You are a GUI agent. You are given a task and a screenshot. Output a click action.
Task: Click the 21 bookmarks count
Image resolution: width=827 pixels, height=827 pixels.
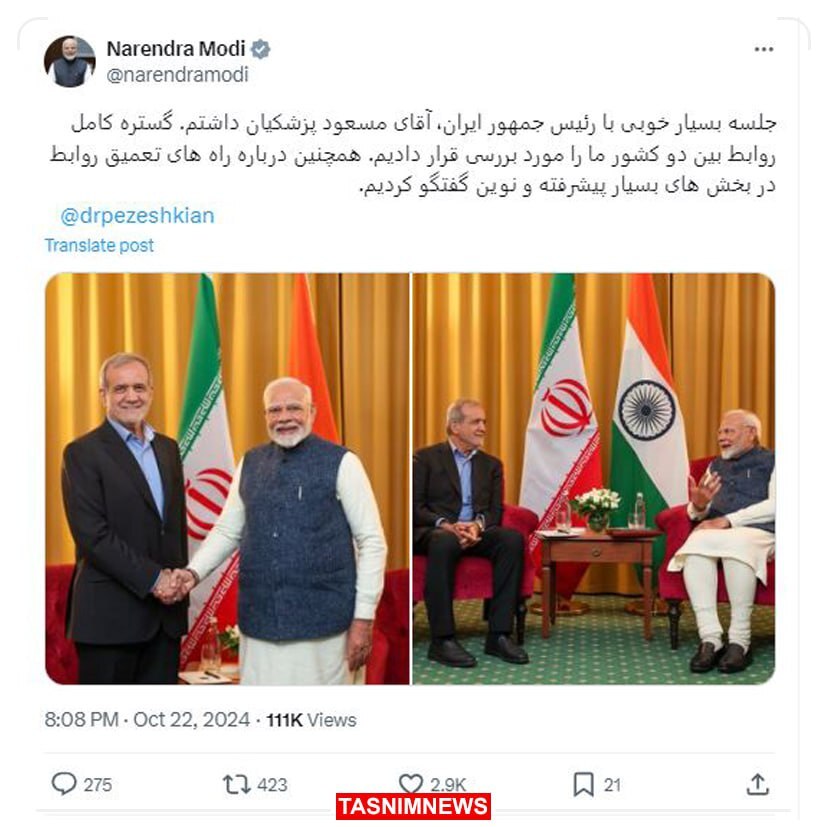[x=612, y=785]
